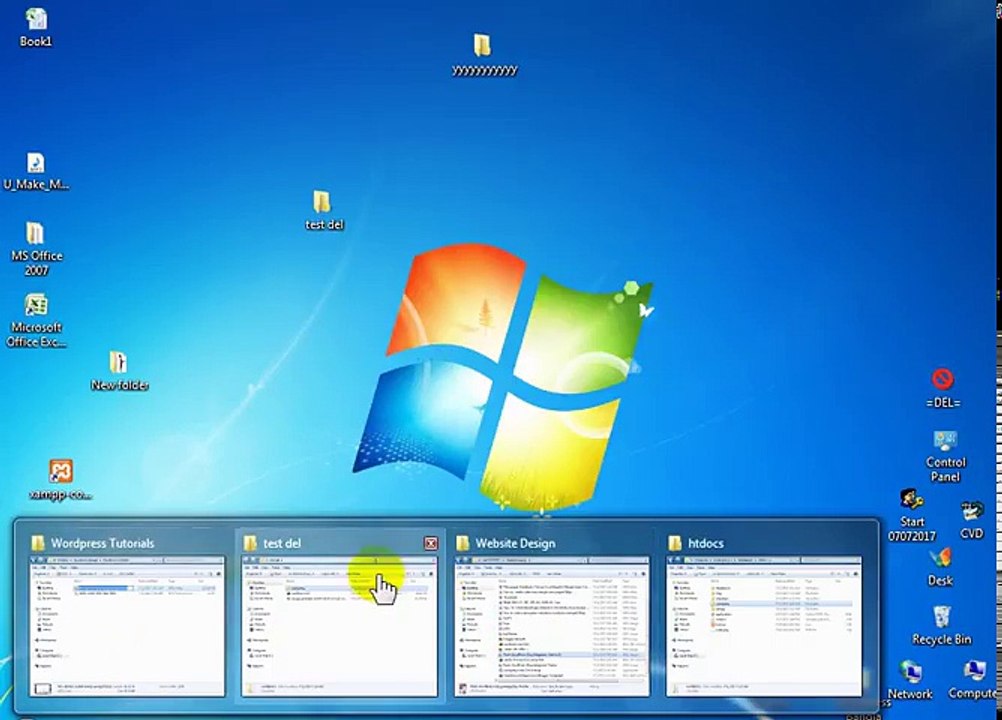Click the test del preview title text
Image resolution: width=1002 pixels, height=720 pixels.
click(x=282, y=543)
